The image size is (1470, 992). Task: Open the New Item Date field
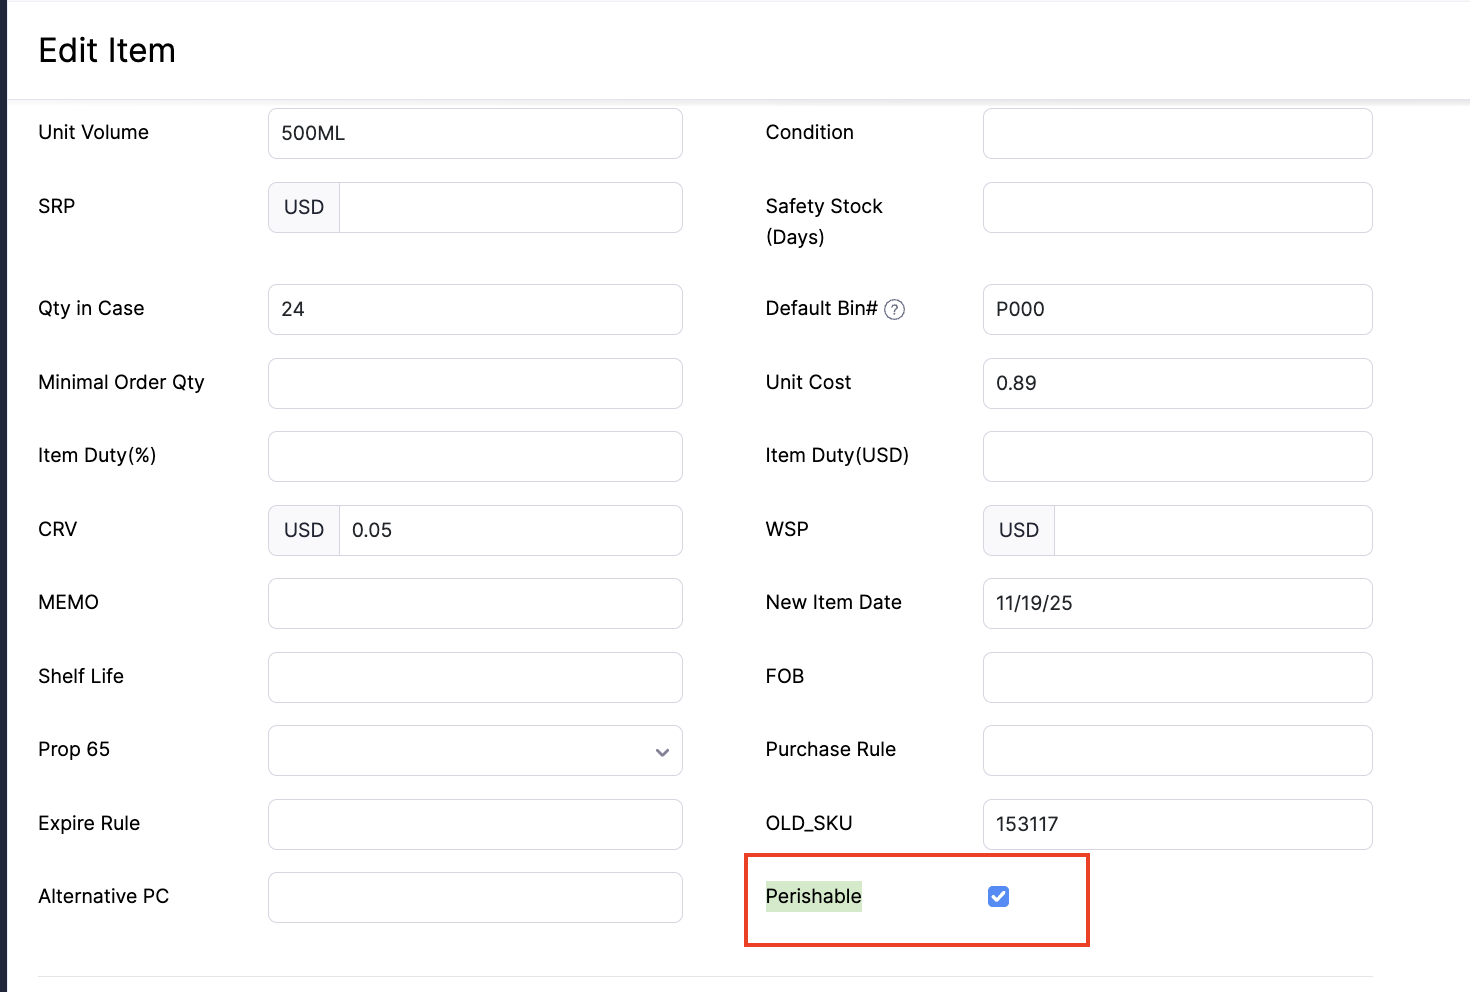coord(1177,604)
